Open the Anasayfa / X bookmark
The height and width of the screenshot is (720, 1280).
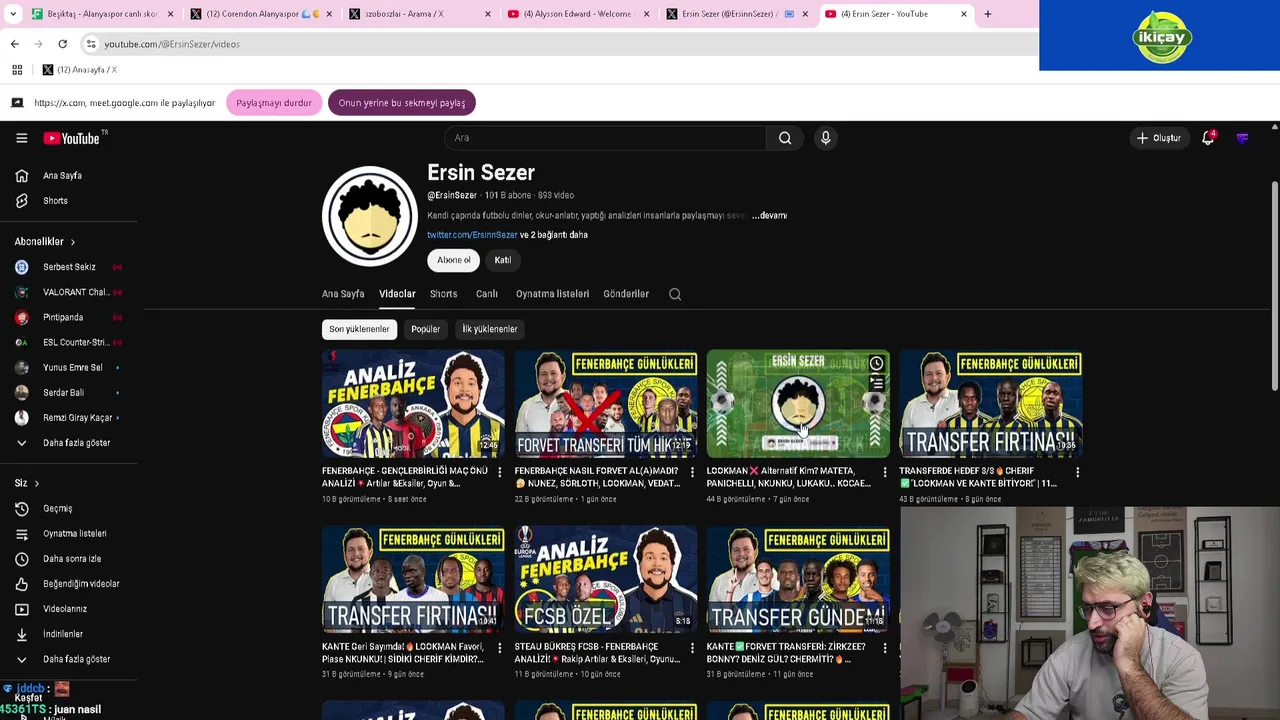point(79,70)
